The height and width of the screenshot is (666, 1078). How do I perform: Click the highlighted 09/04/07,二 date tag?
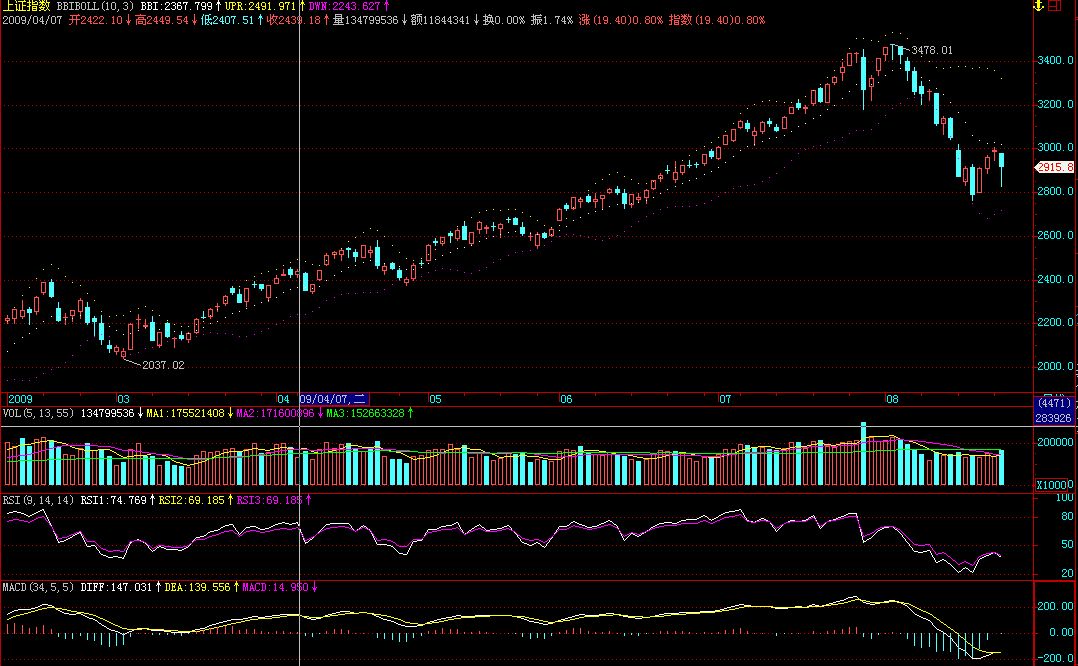(x=334, y=399)
